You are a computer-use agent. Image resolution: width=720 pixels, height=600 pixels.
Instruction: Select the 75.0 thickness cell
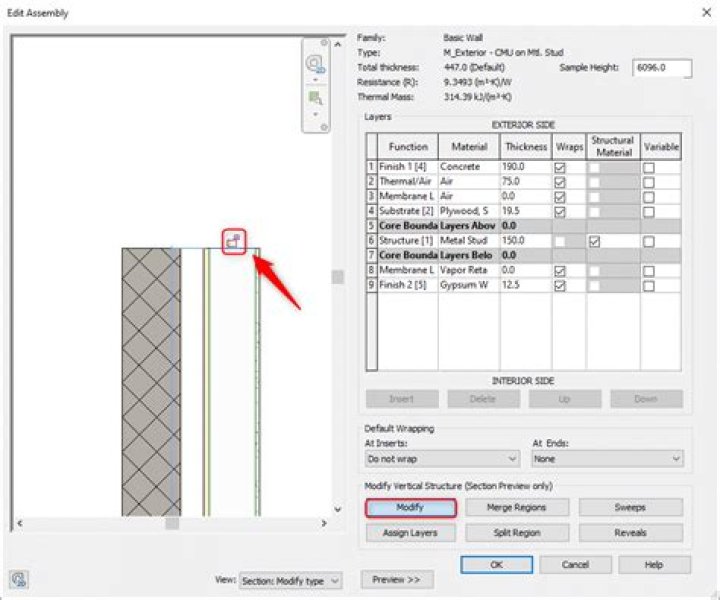click(x=526, y=181)
